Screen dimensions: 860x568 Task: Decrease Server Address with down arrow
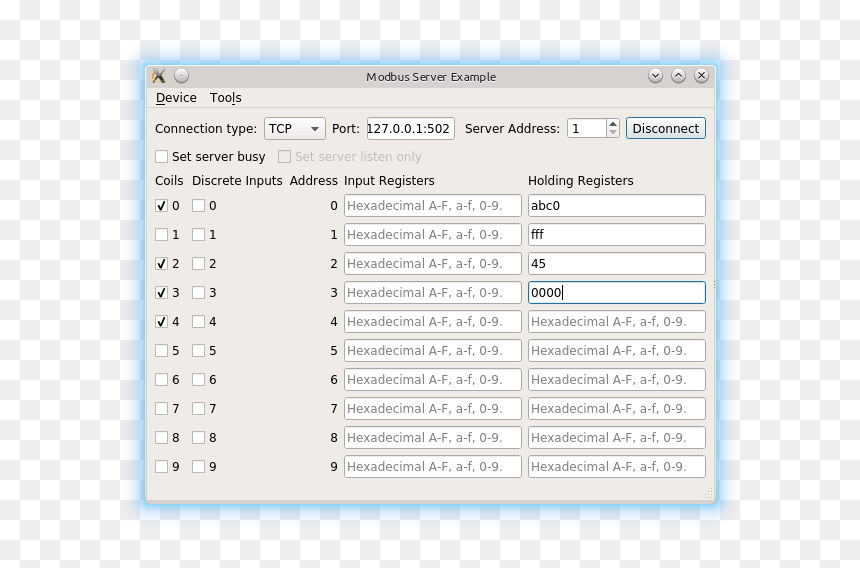tap(613, 133)
